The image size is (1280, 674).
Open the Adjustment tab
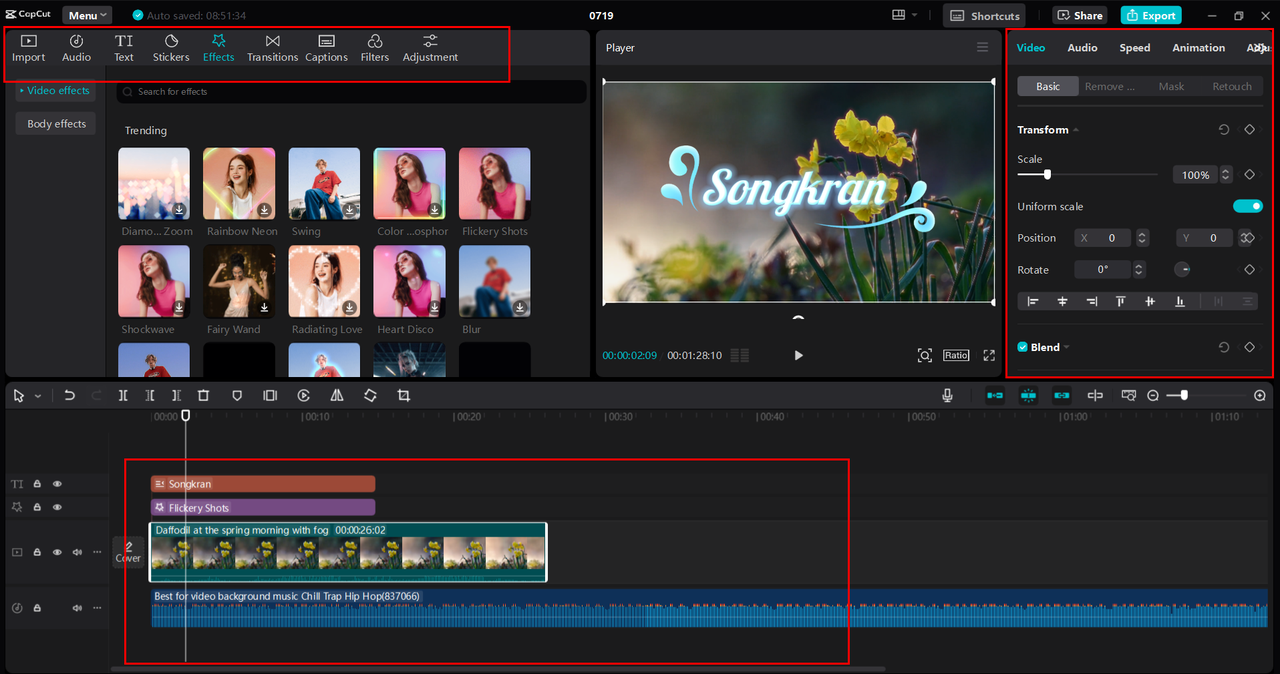click(430, 48)
